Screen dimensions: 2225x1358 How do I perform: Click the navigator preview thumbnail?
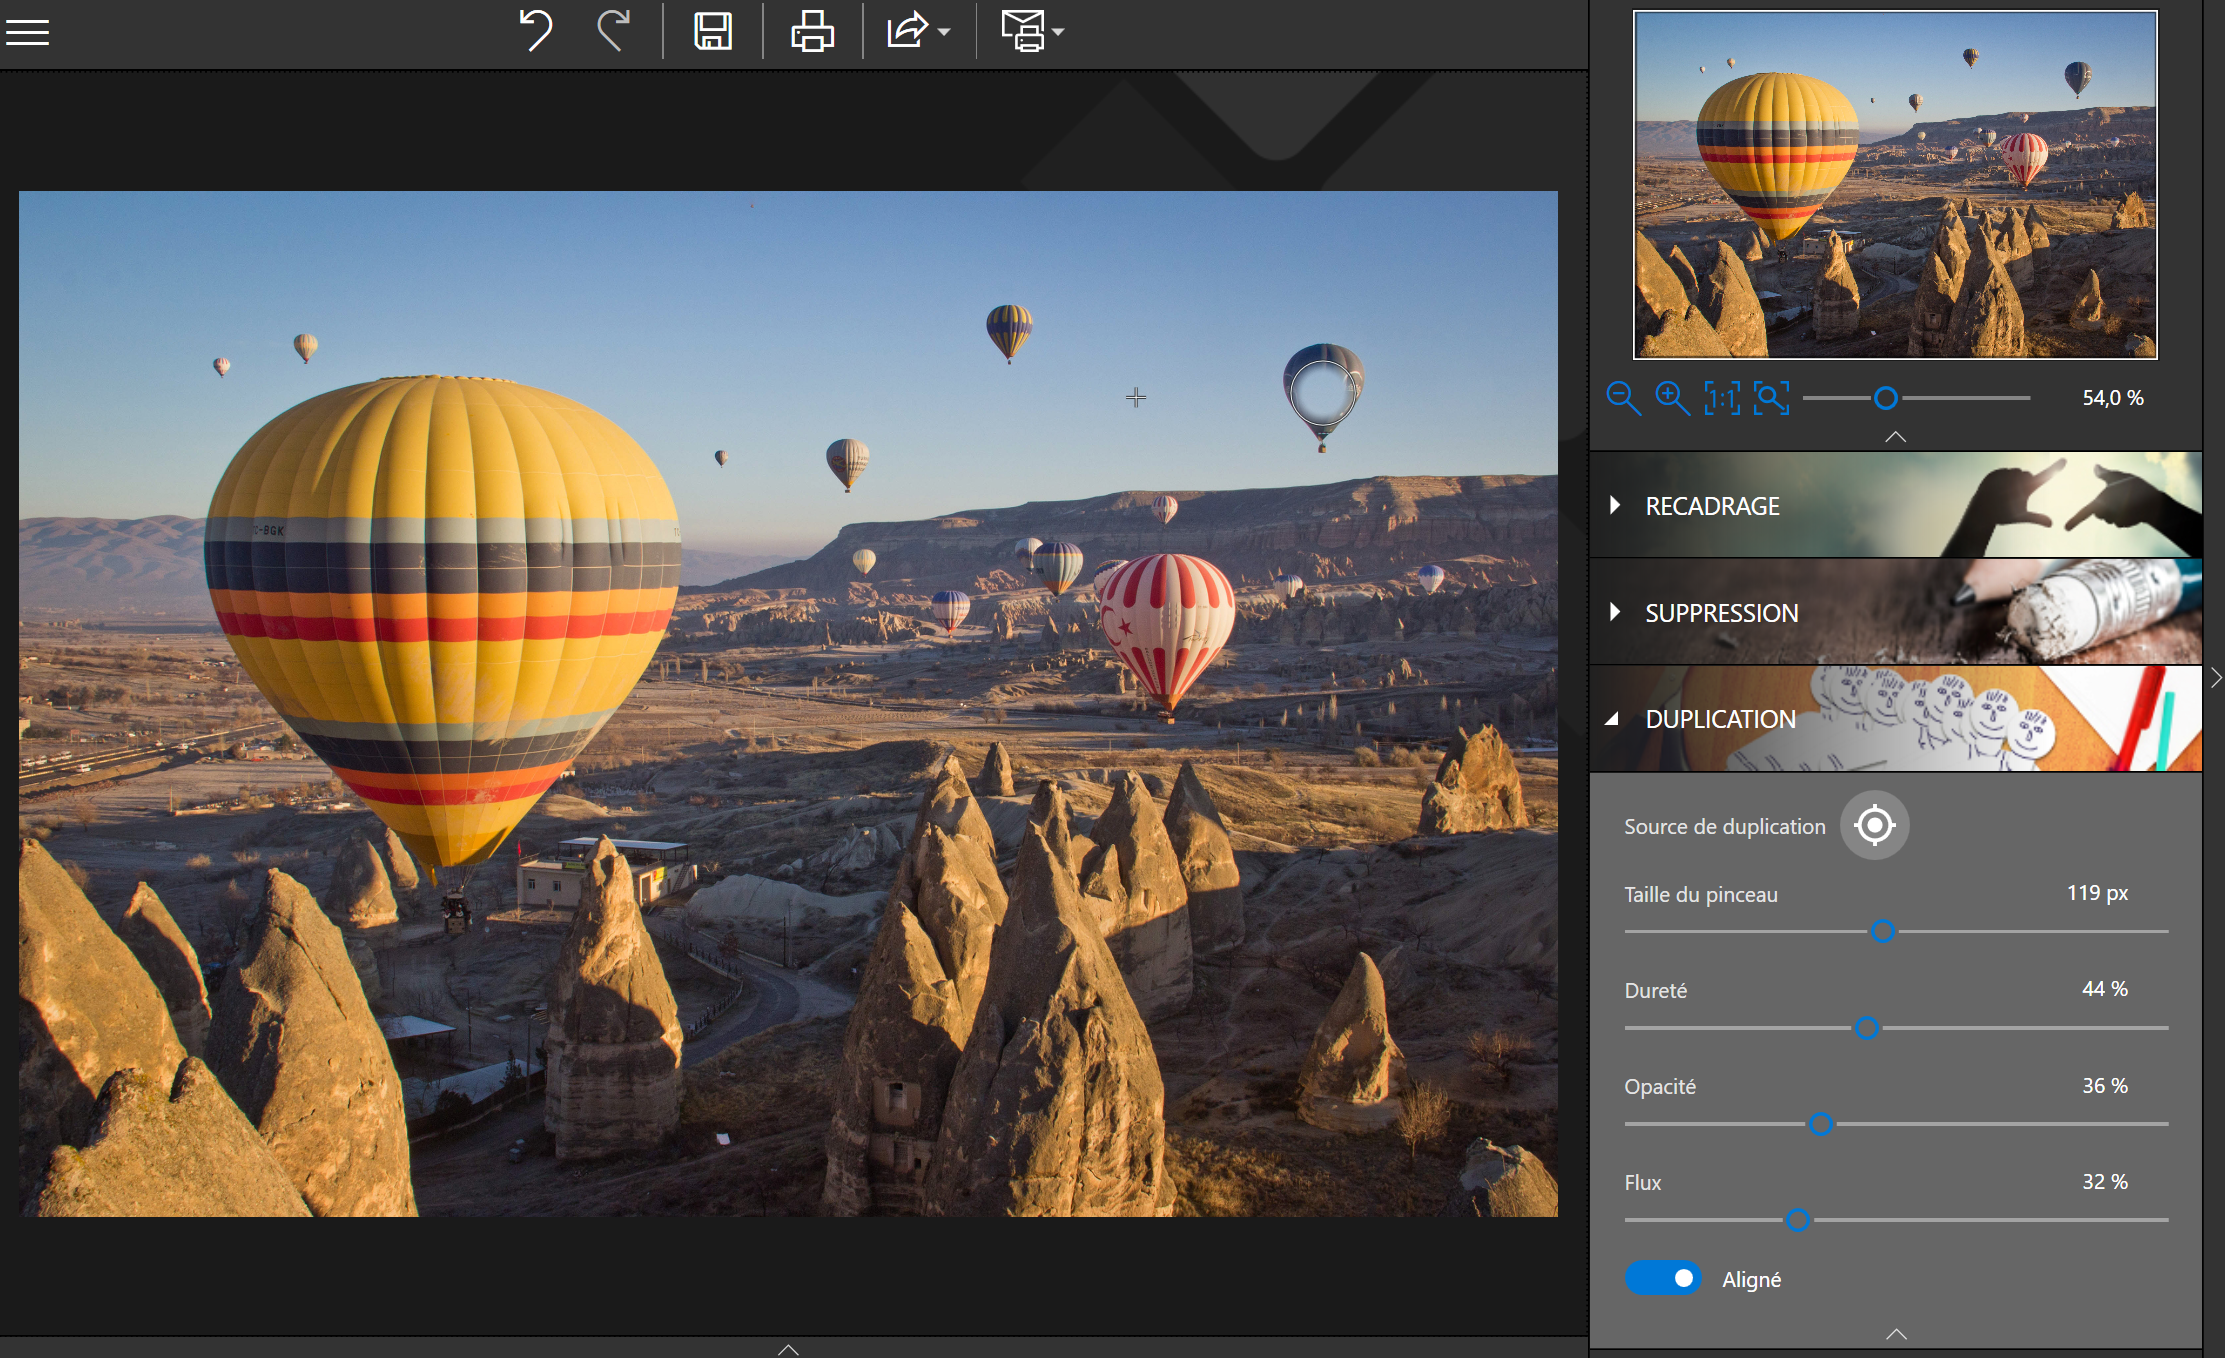tap(1895, 185)
